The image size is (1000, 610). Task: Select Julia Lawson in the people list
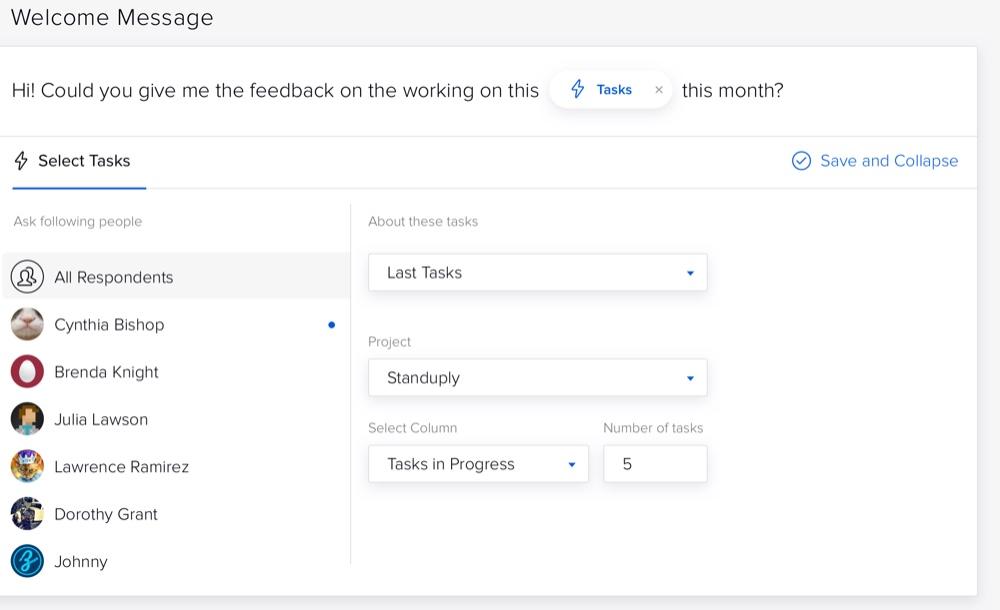click(x=176, y=419)
